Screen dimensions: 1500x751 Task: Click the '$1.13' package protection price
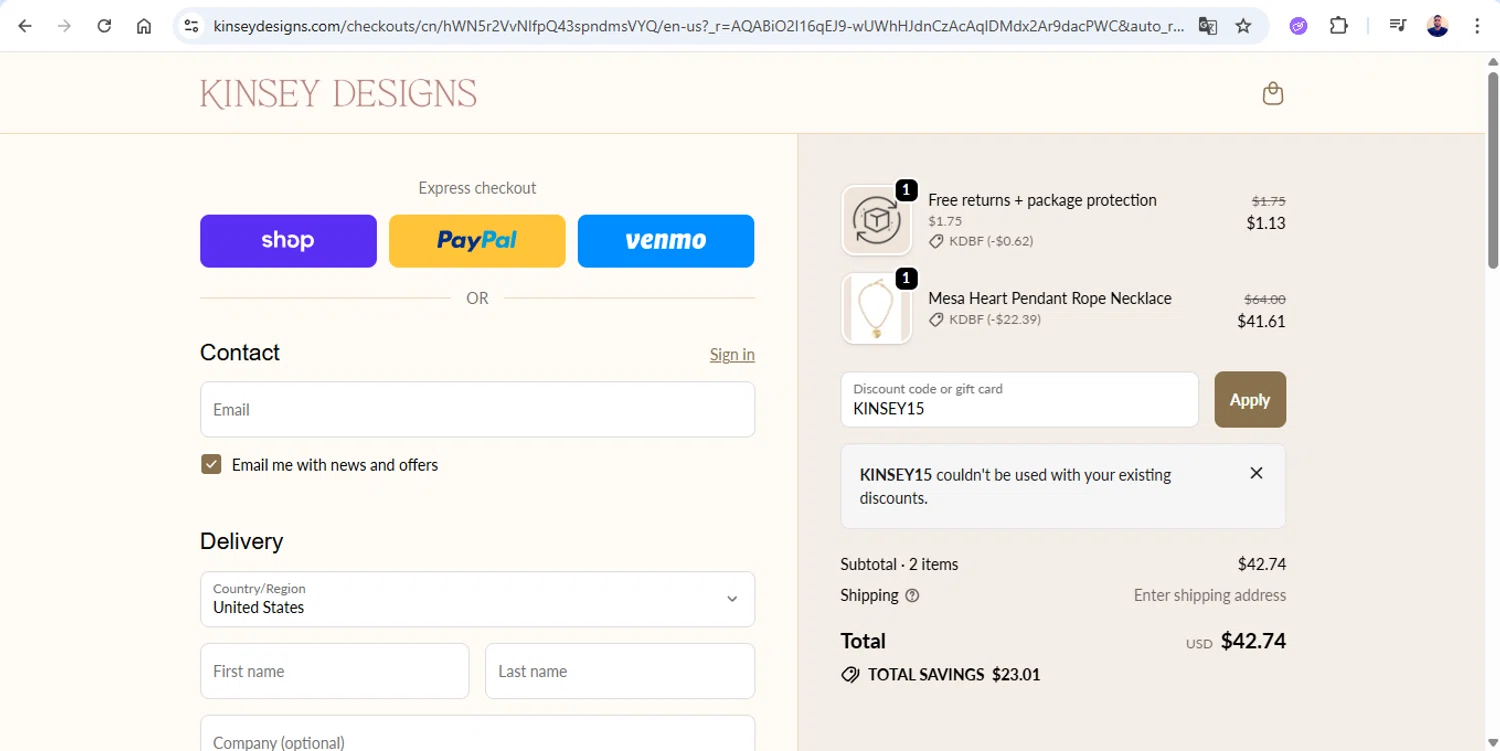pos(1266,223)
